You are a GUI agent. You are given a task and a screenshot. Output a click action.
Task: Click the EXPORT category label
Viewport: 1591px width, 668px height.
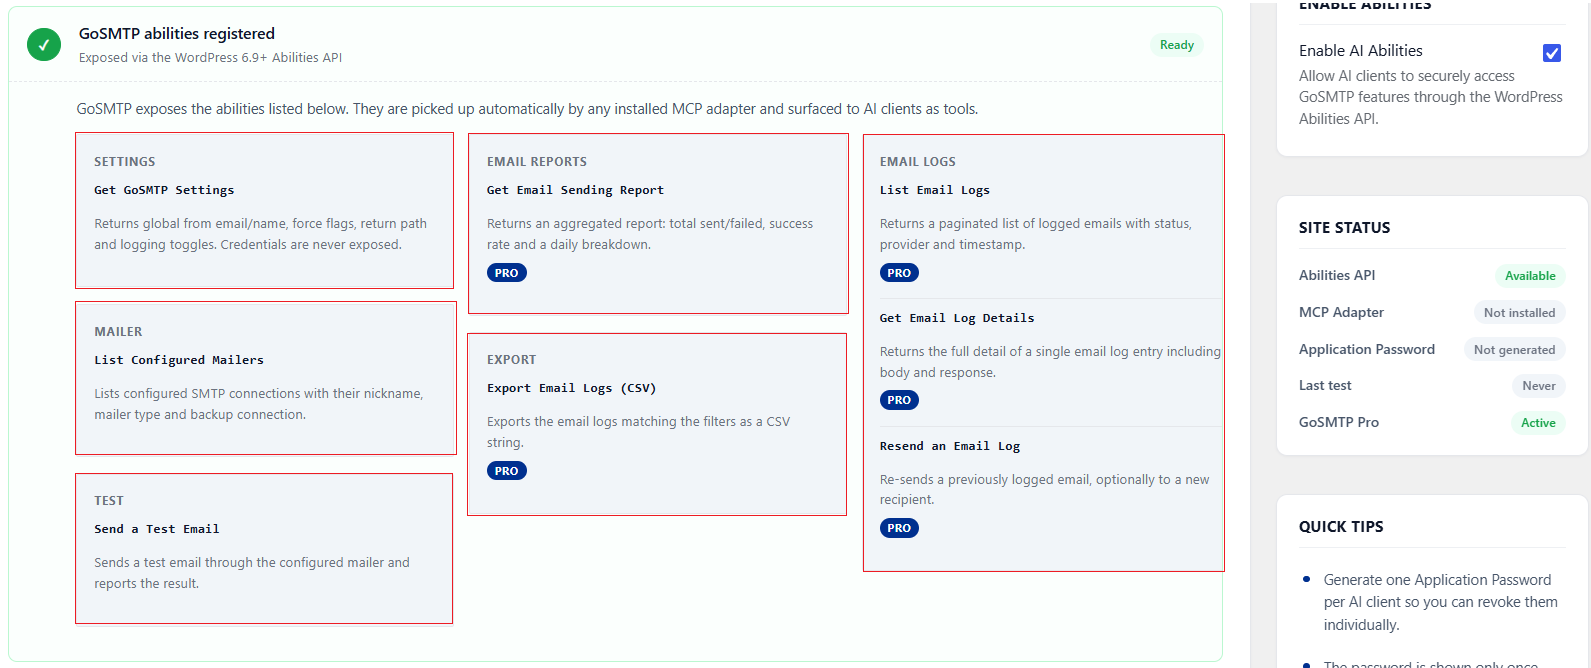coord(512,360)
